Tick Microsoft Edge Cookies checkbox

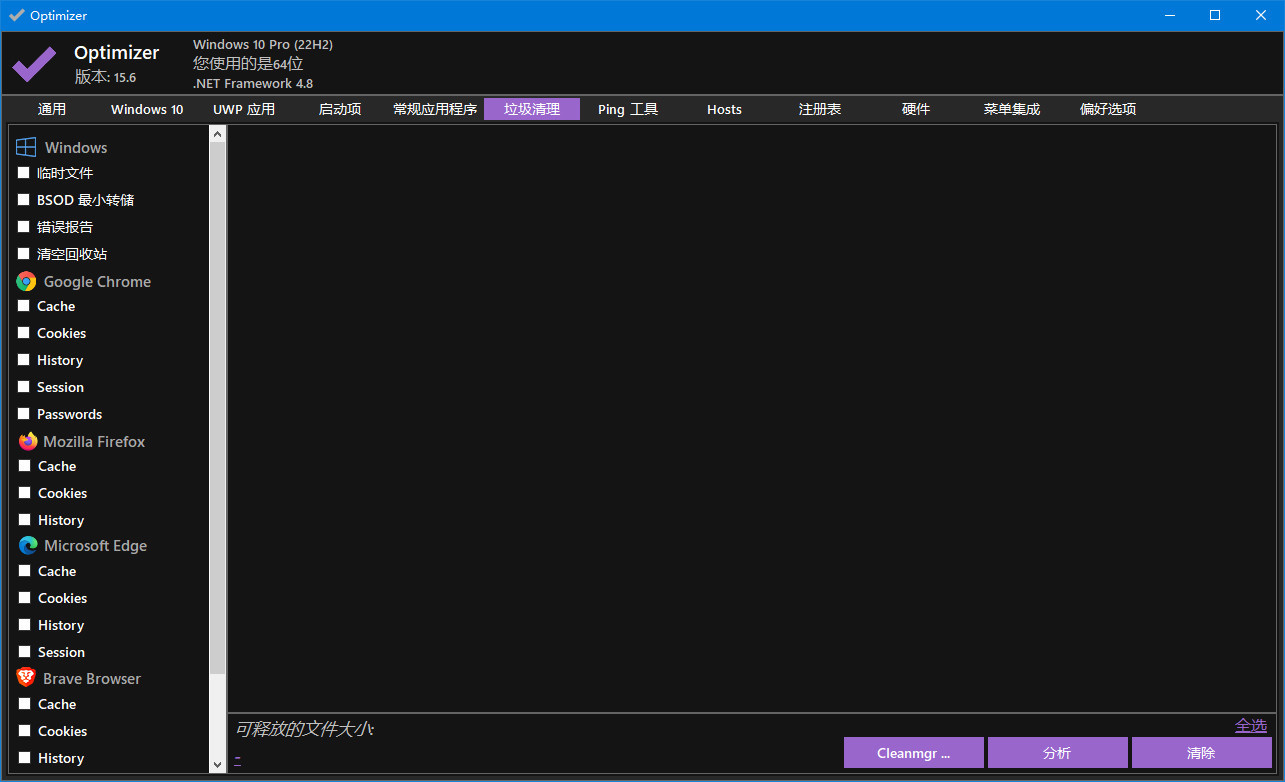24,597
